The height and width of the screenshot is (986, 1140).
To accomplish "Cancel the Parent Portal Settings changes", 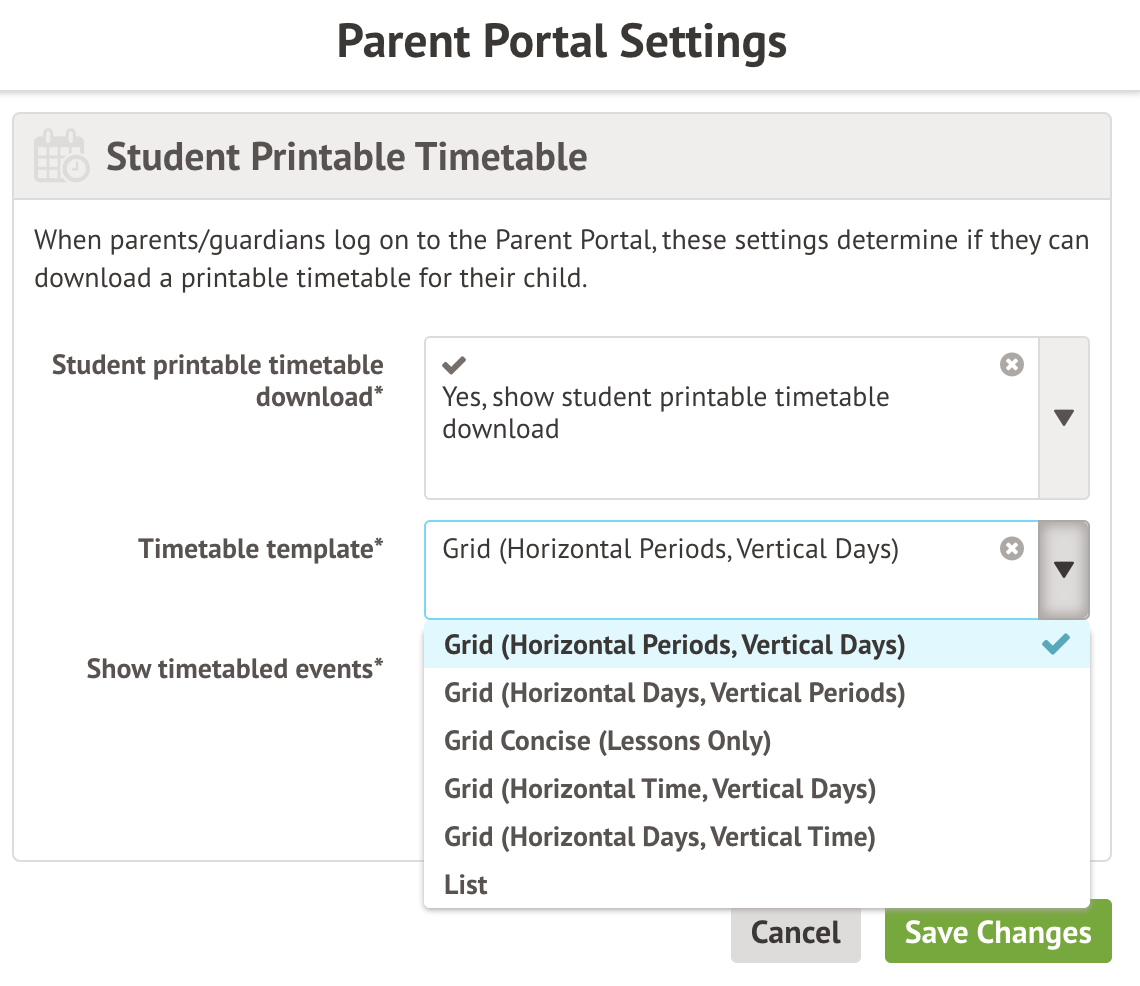I will click(x=795, y=931).
